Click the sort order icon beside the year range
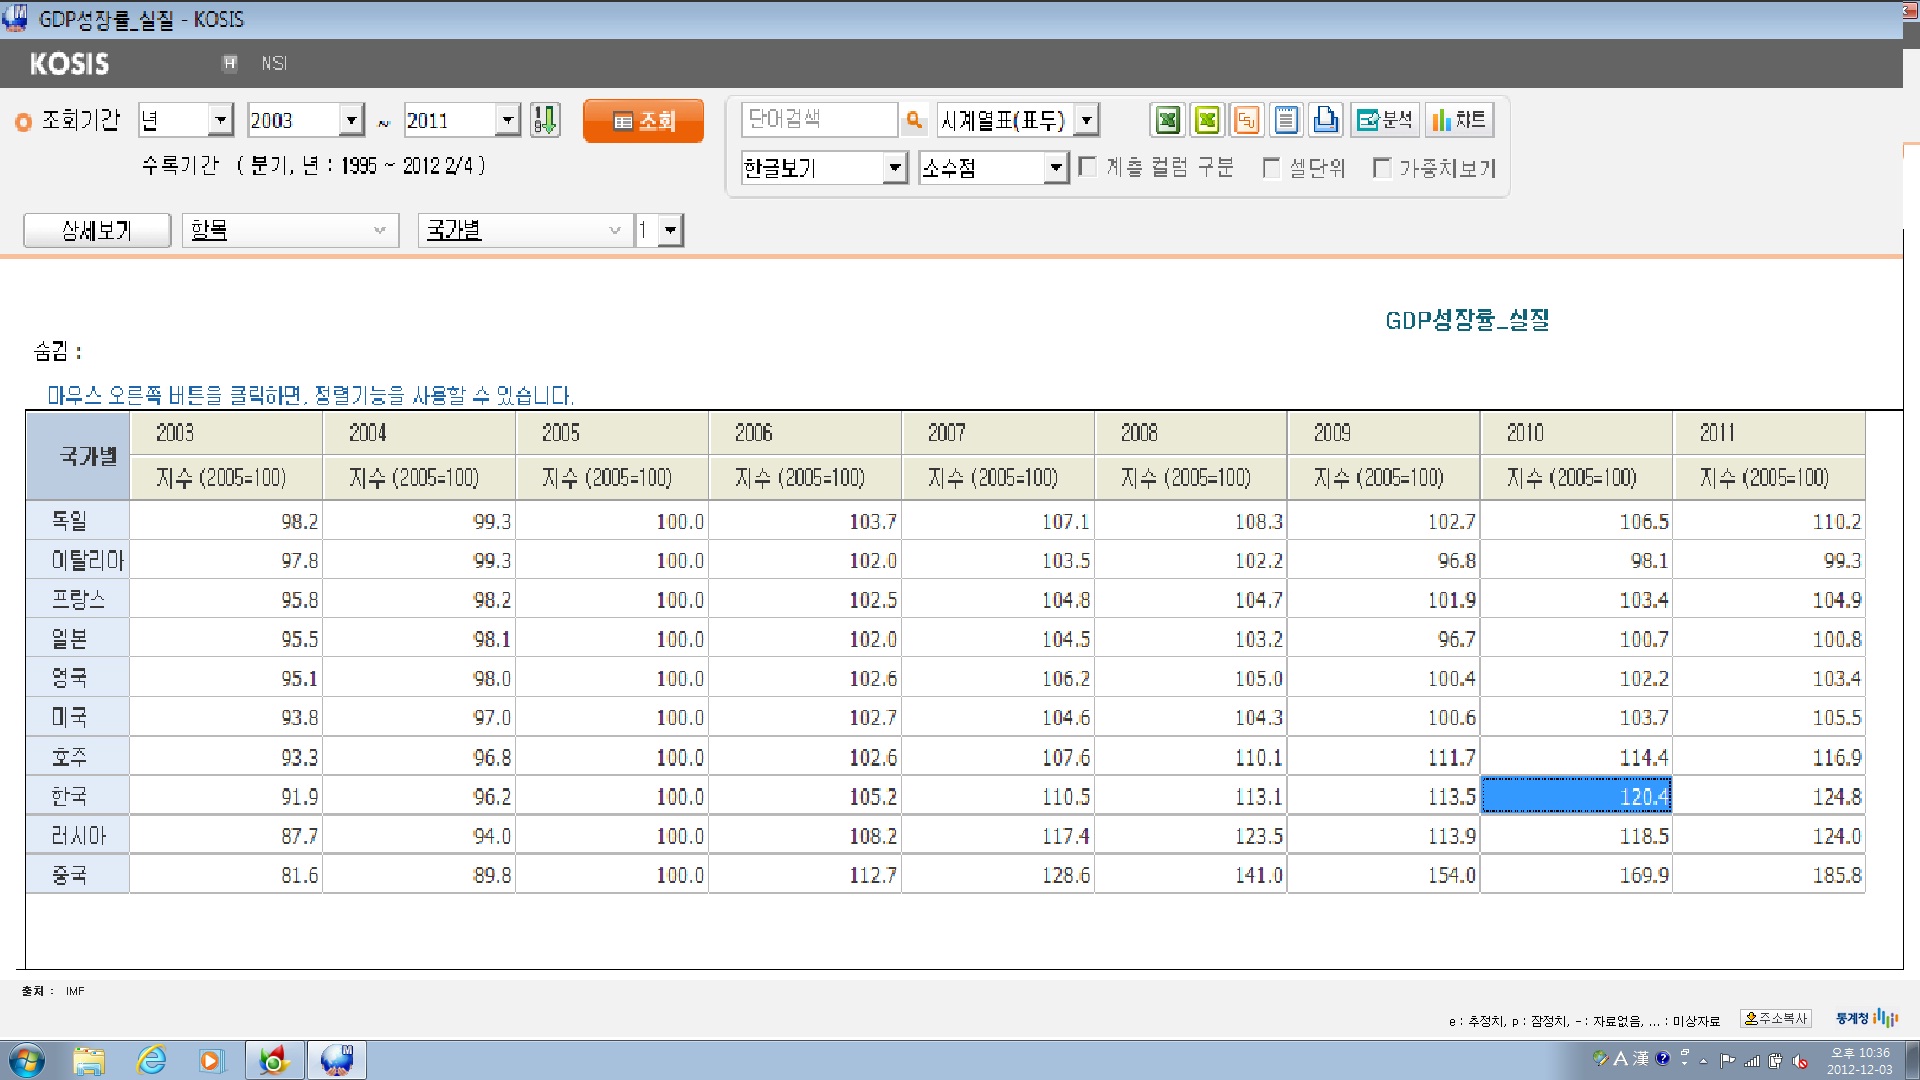This screenshot has height=1080, width=1920. tap(545, 120)
